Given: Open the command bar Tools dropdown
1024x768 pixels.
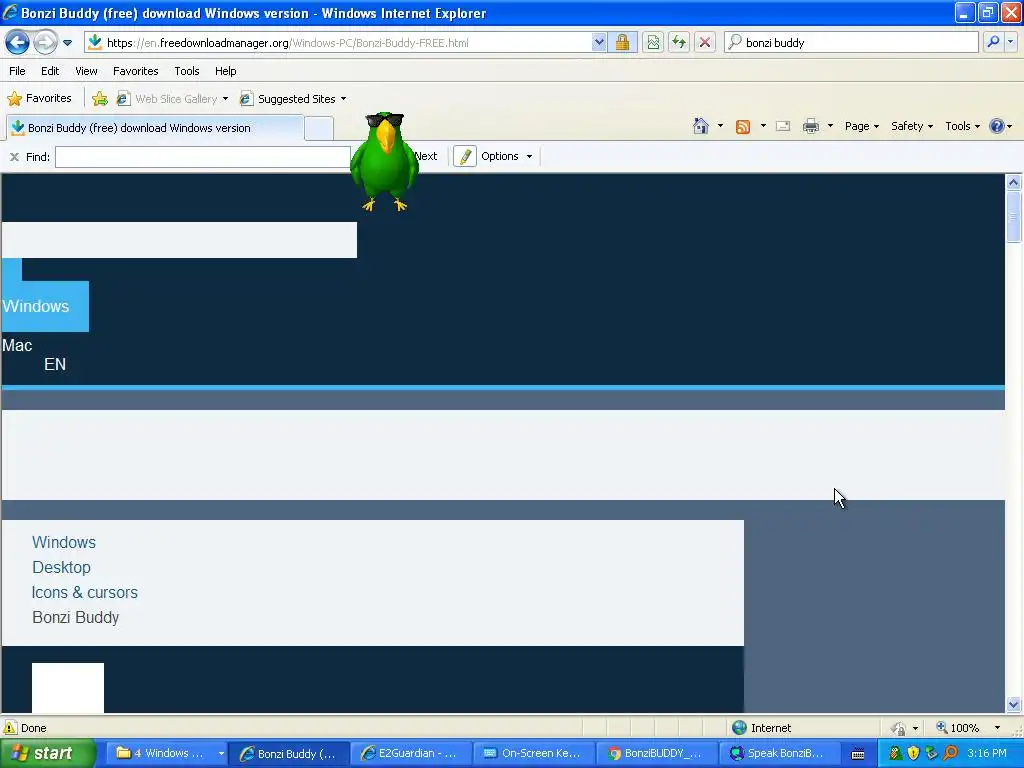Looking at the screenshot, I should [962, 126].
